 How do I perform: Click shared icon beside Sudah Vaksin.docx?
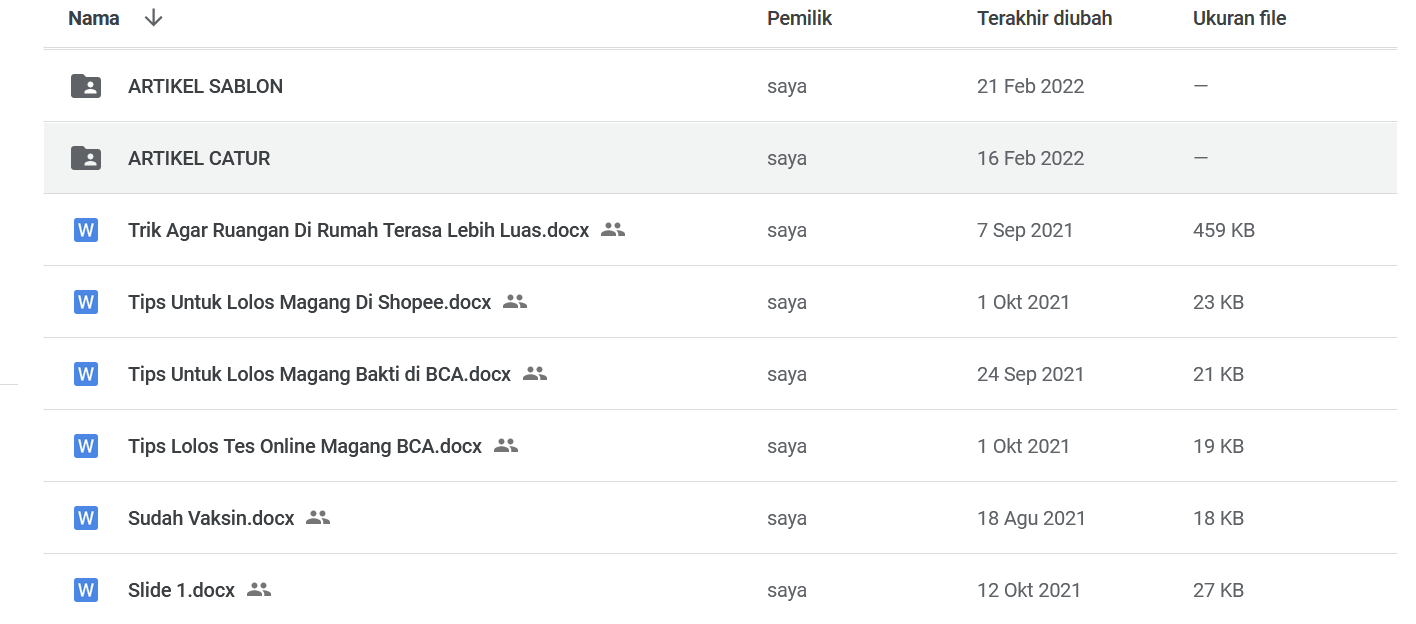pos(318,518)
